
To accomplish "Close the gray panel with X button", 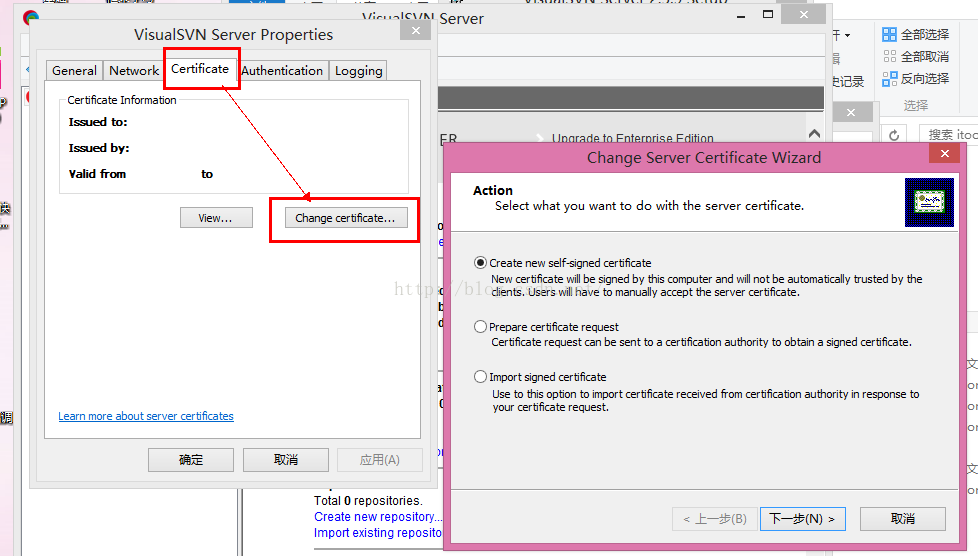I will [851, 112].
